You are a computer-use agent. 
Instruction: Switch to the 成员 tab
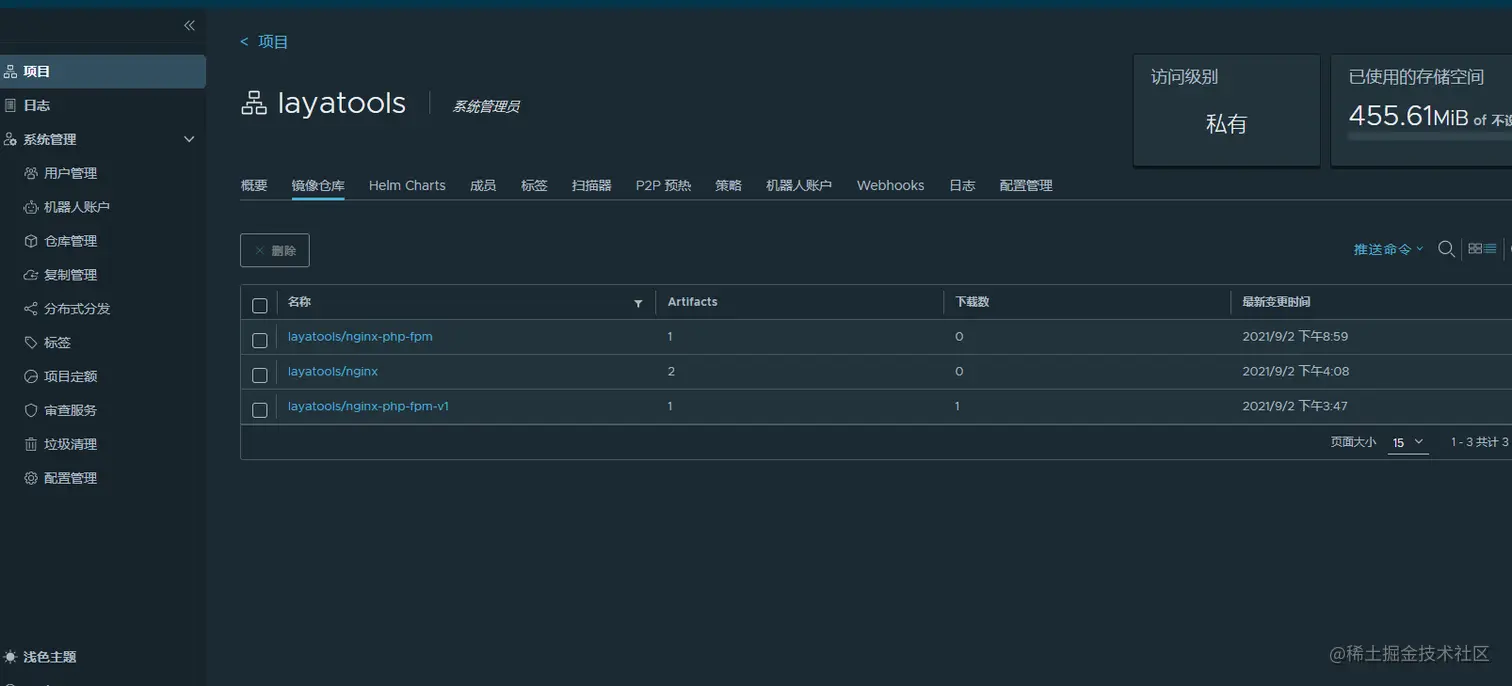click(483, 186)
